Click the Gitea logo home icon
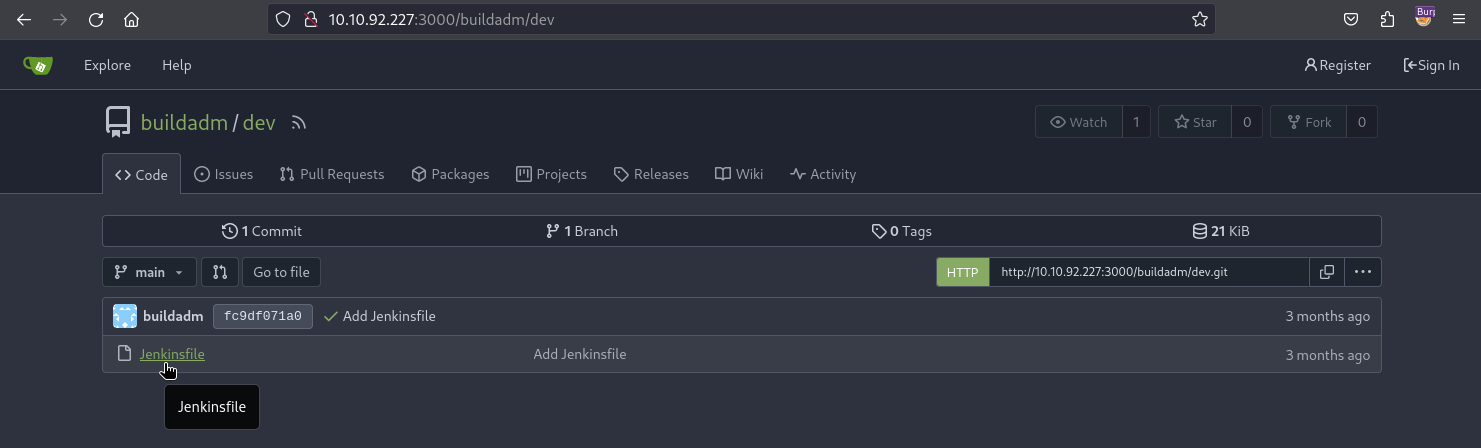 click(38, 65)
